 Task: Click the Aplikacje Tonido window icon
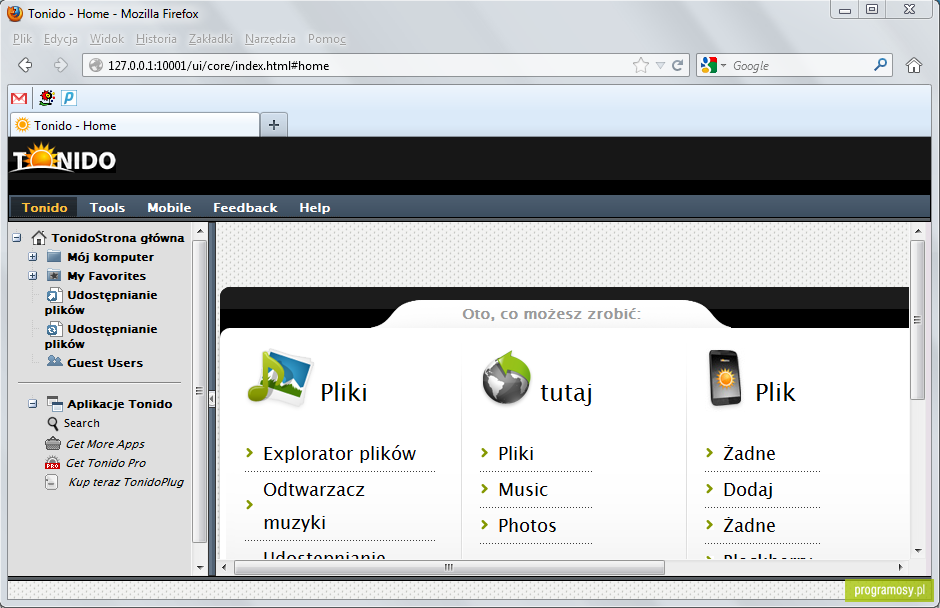pyautogui.click(x=55, y=404)
